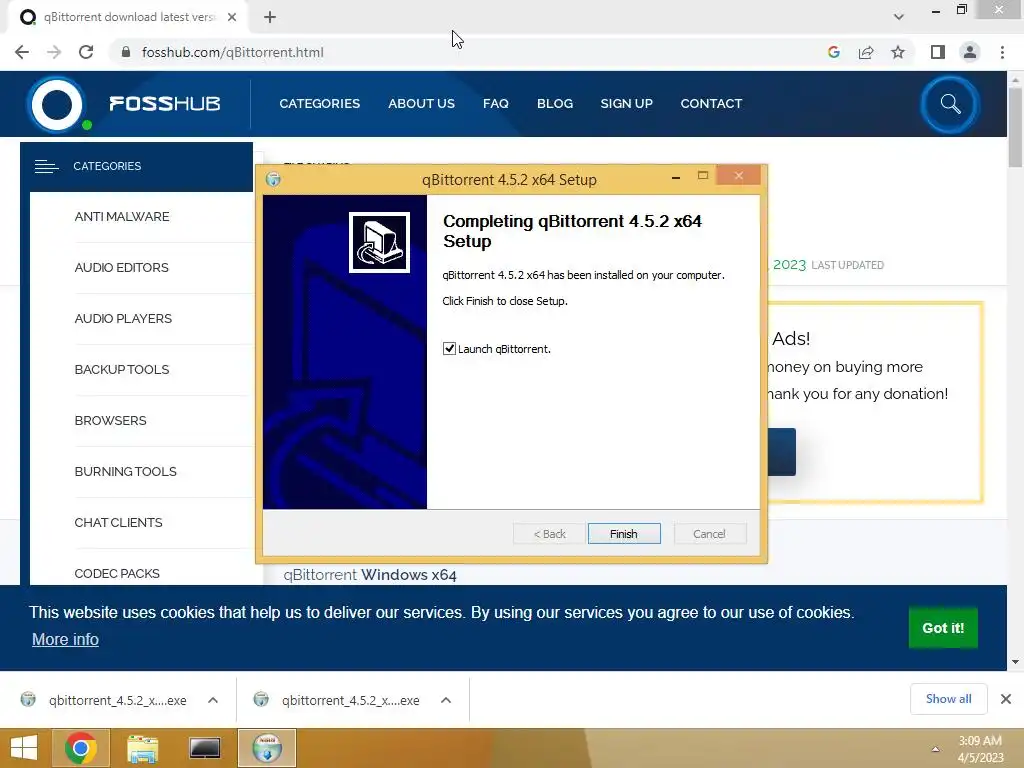The height and width of the screenshot is (768, 1024).
Task: Select Burning Tools category
Action: pos(125,472)
